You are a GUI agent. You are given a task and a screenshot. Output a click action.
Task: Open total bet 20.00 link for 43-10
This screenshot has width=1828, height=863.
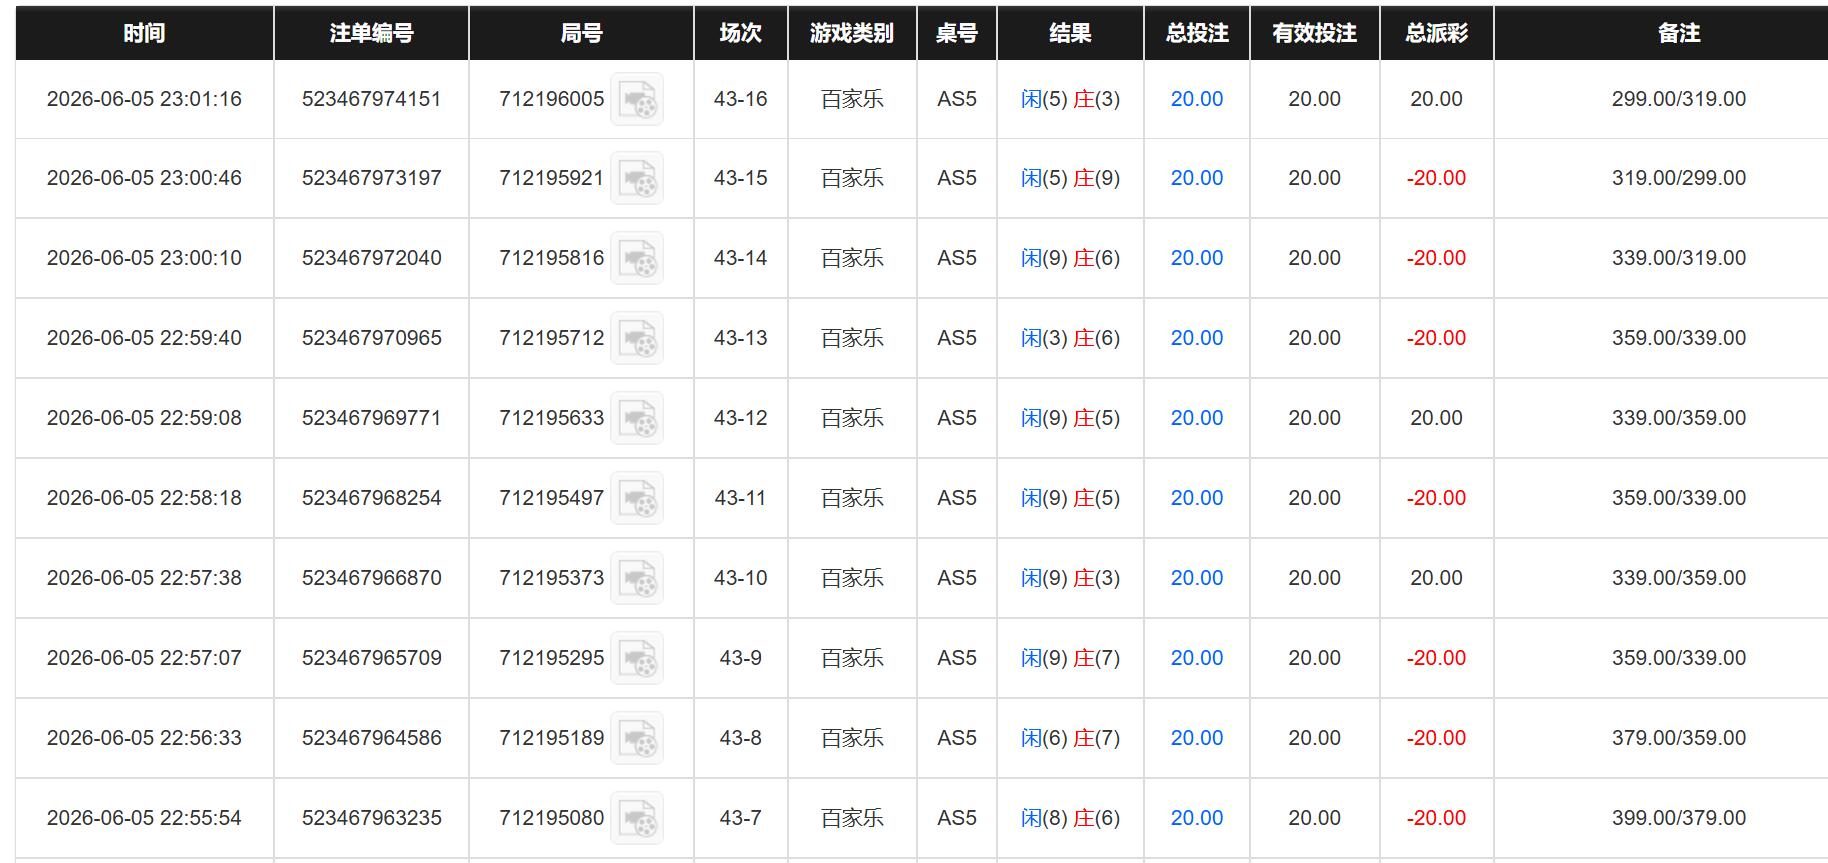click(1197, 578)
